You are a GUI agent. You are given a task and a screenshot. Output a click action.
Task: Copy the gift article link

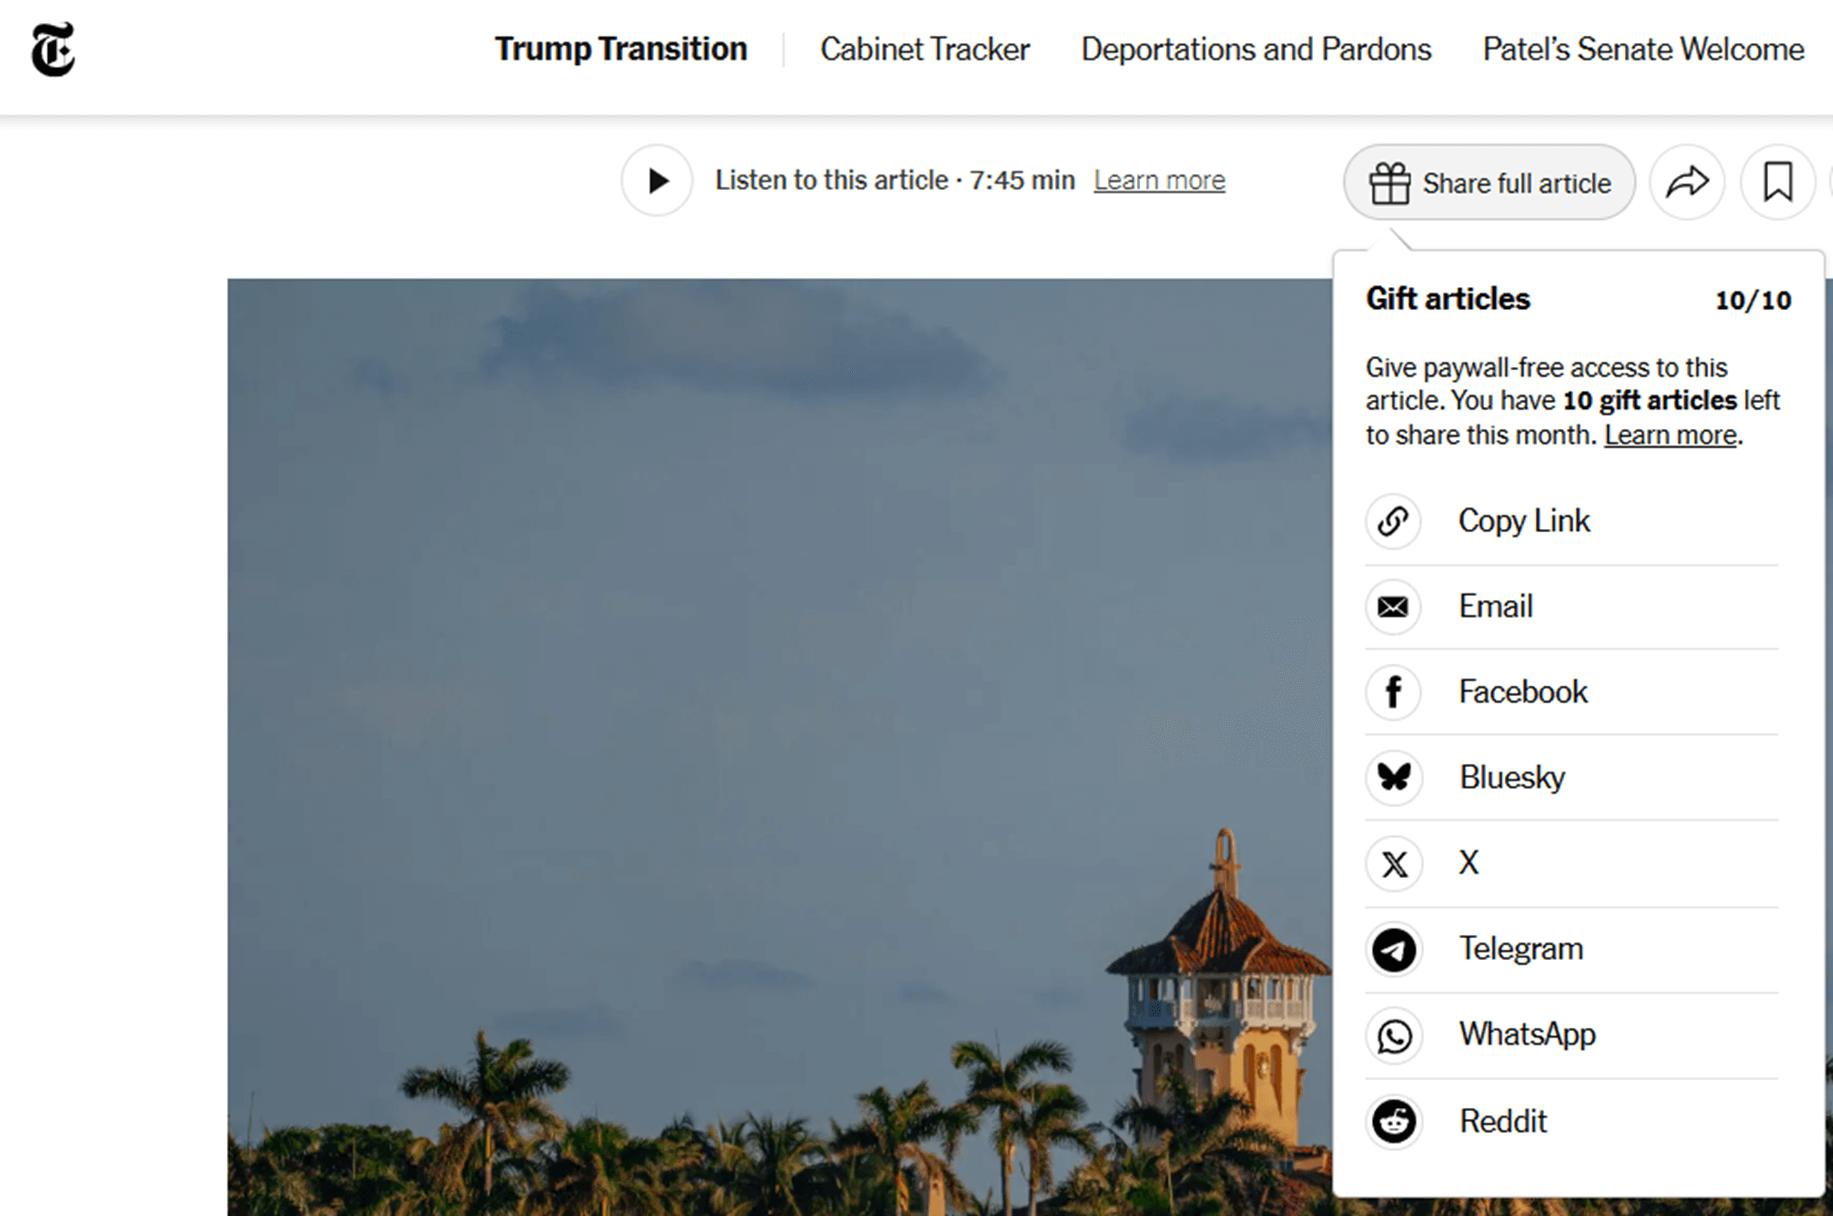1523,521
